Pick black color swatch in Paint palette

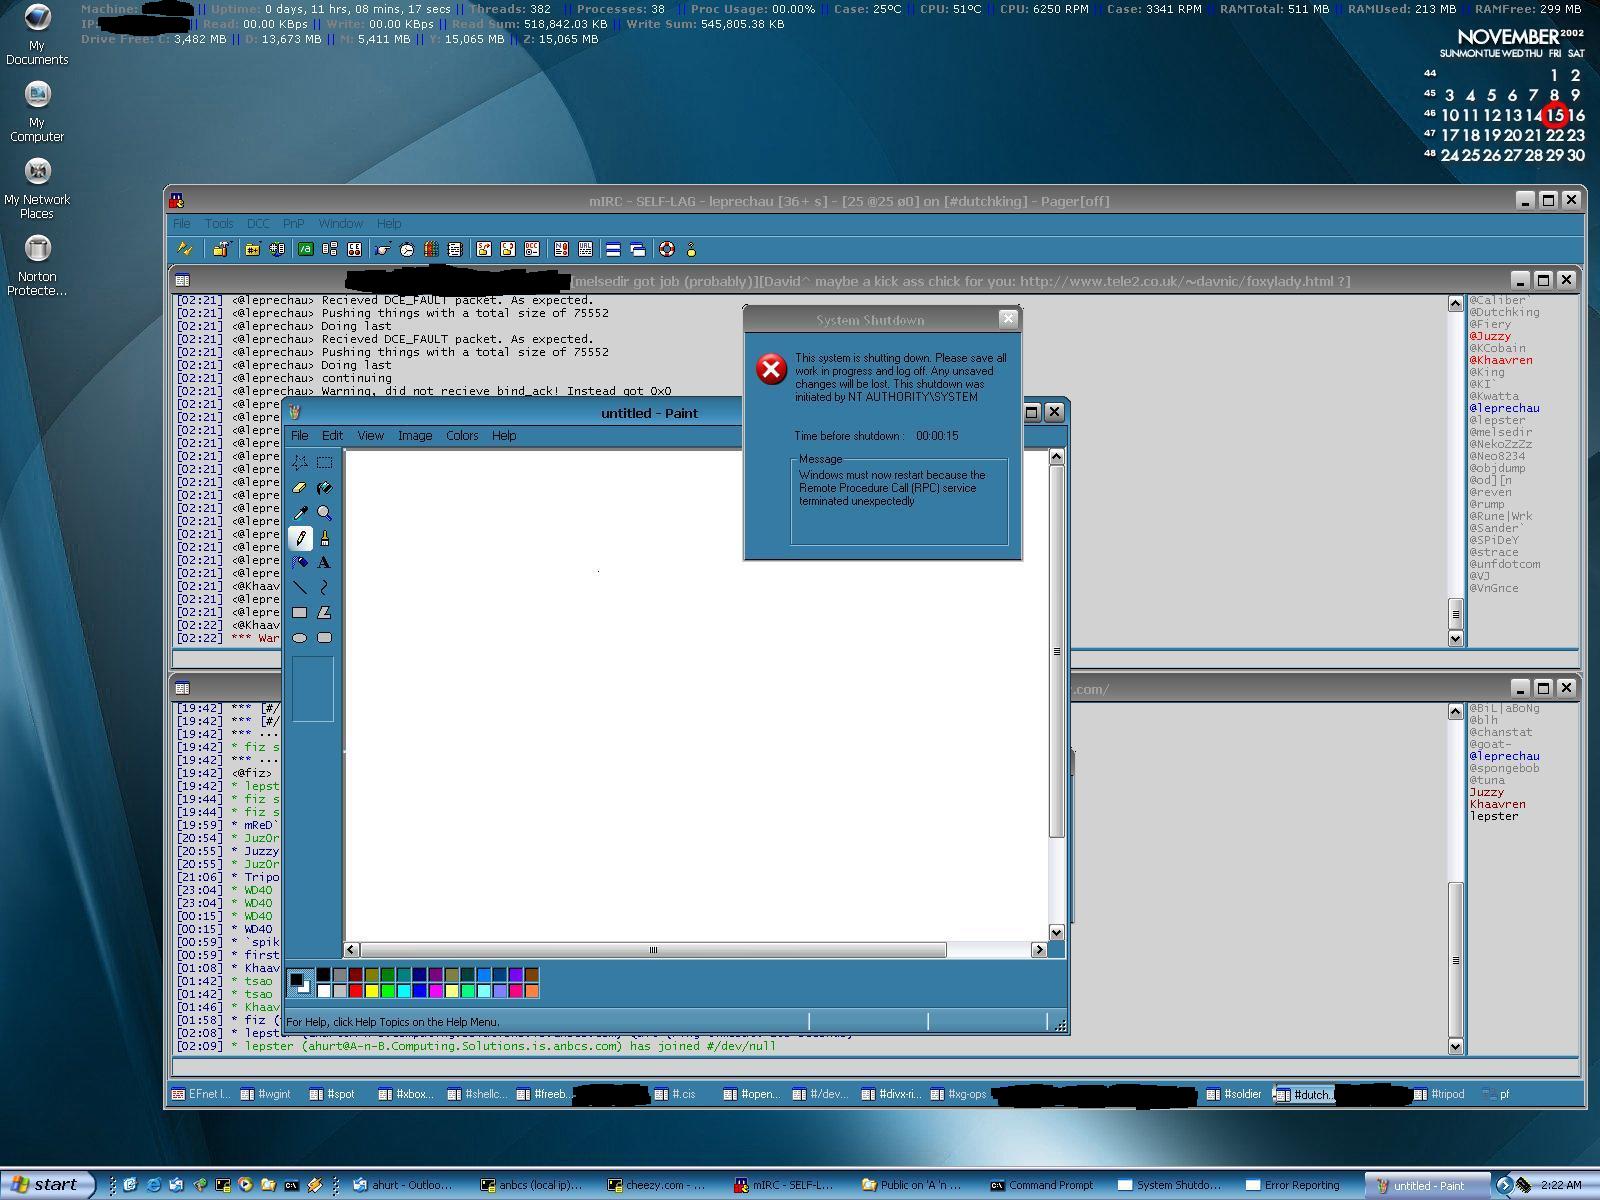point(323,975)
